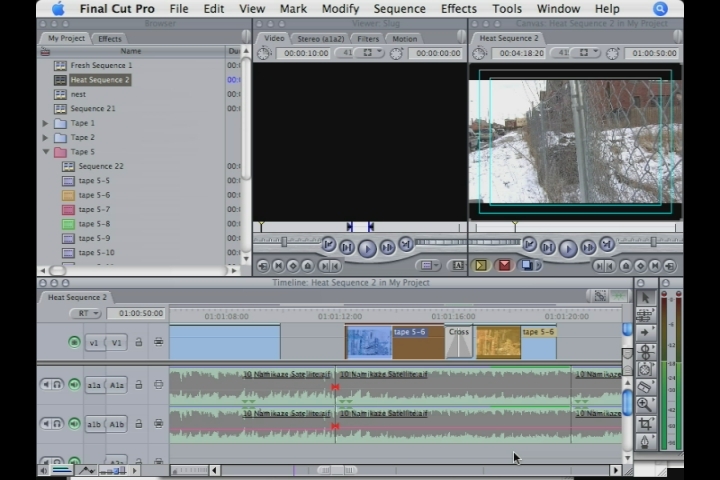The image size is (720, 480).
Task: Click the blue Replace edit button in Canvas
Action: (x=527, y=265)
